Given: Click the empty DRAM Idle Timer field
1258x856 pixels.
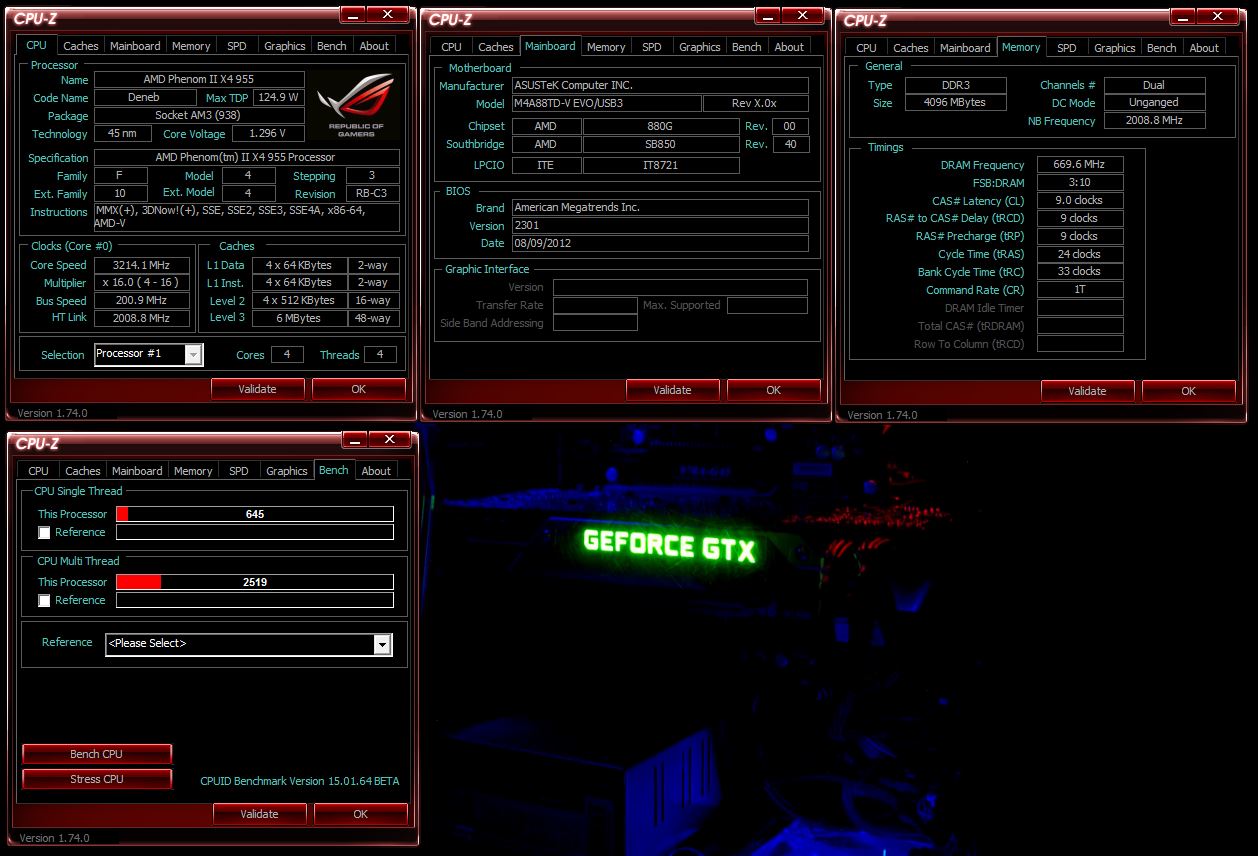Looking at the screenshot, I should (1080, 308).
